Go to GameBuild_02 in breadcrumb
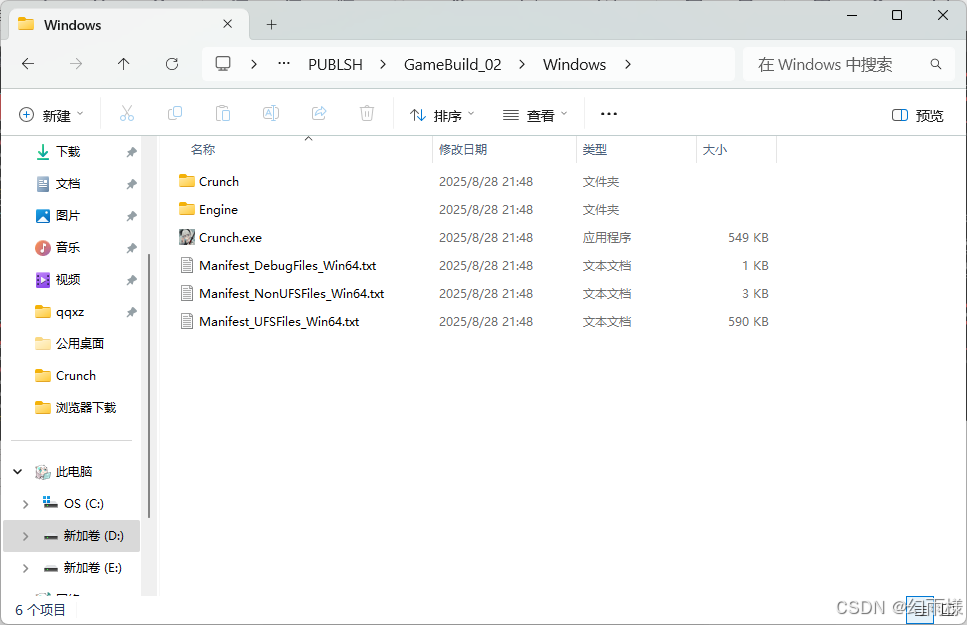Screen dimensions: 967x625 click(453, 64)
